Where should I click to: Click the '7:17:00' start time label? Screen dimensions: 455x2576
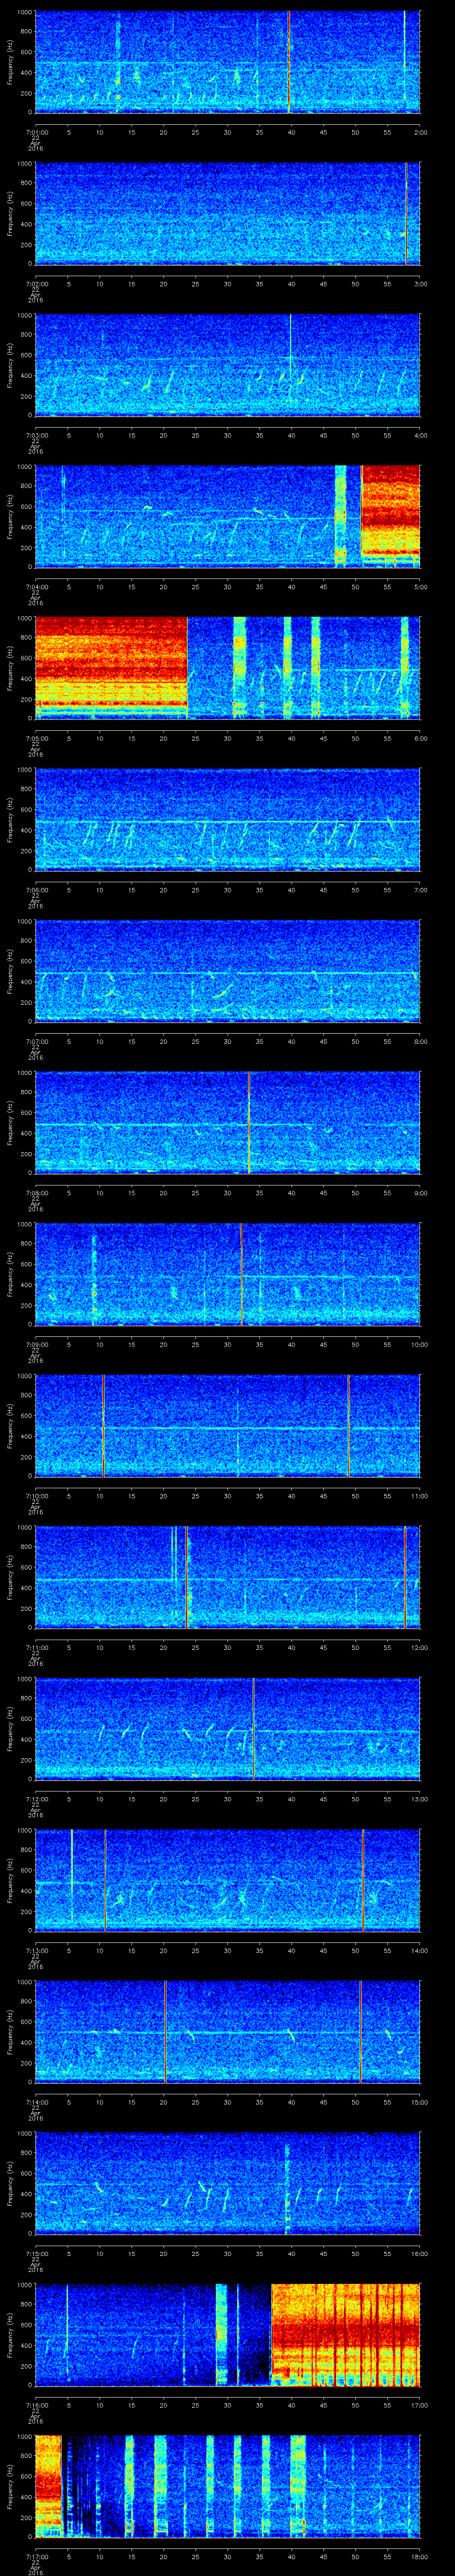click(x=36, y=2556)
